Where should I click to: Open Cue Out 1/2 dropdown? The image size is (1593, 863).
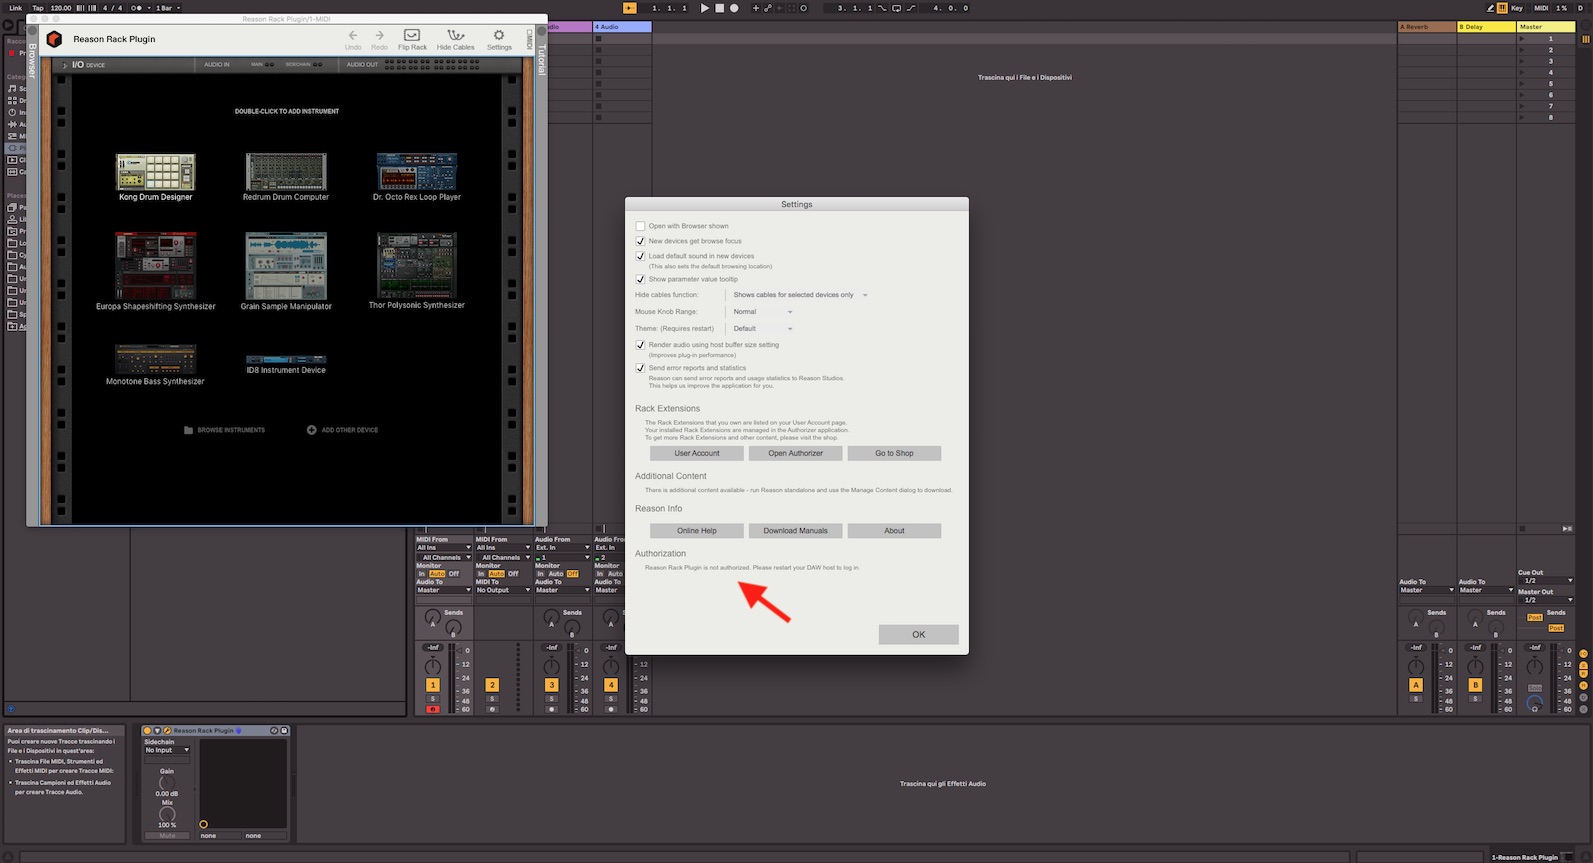click(x=1546, y=581)
